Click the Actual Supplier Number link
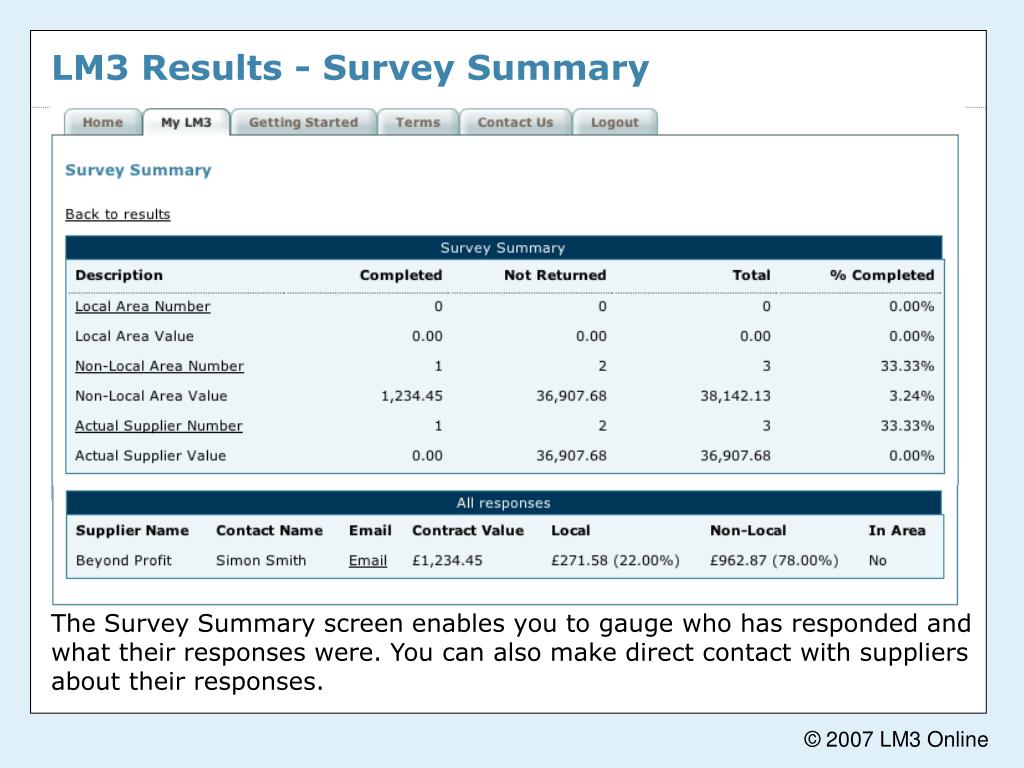 (x=159, y=426)
